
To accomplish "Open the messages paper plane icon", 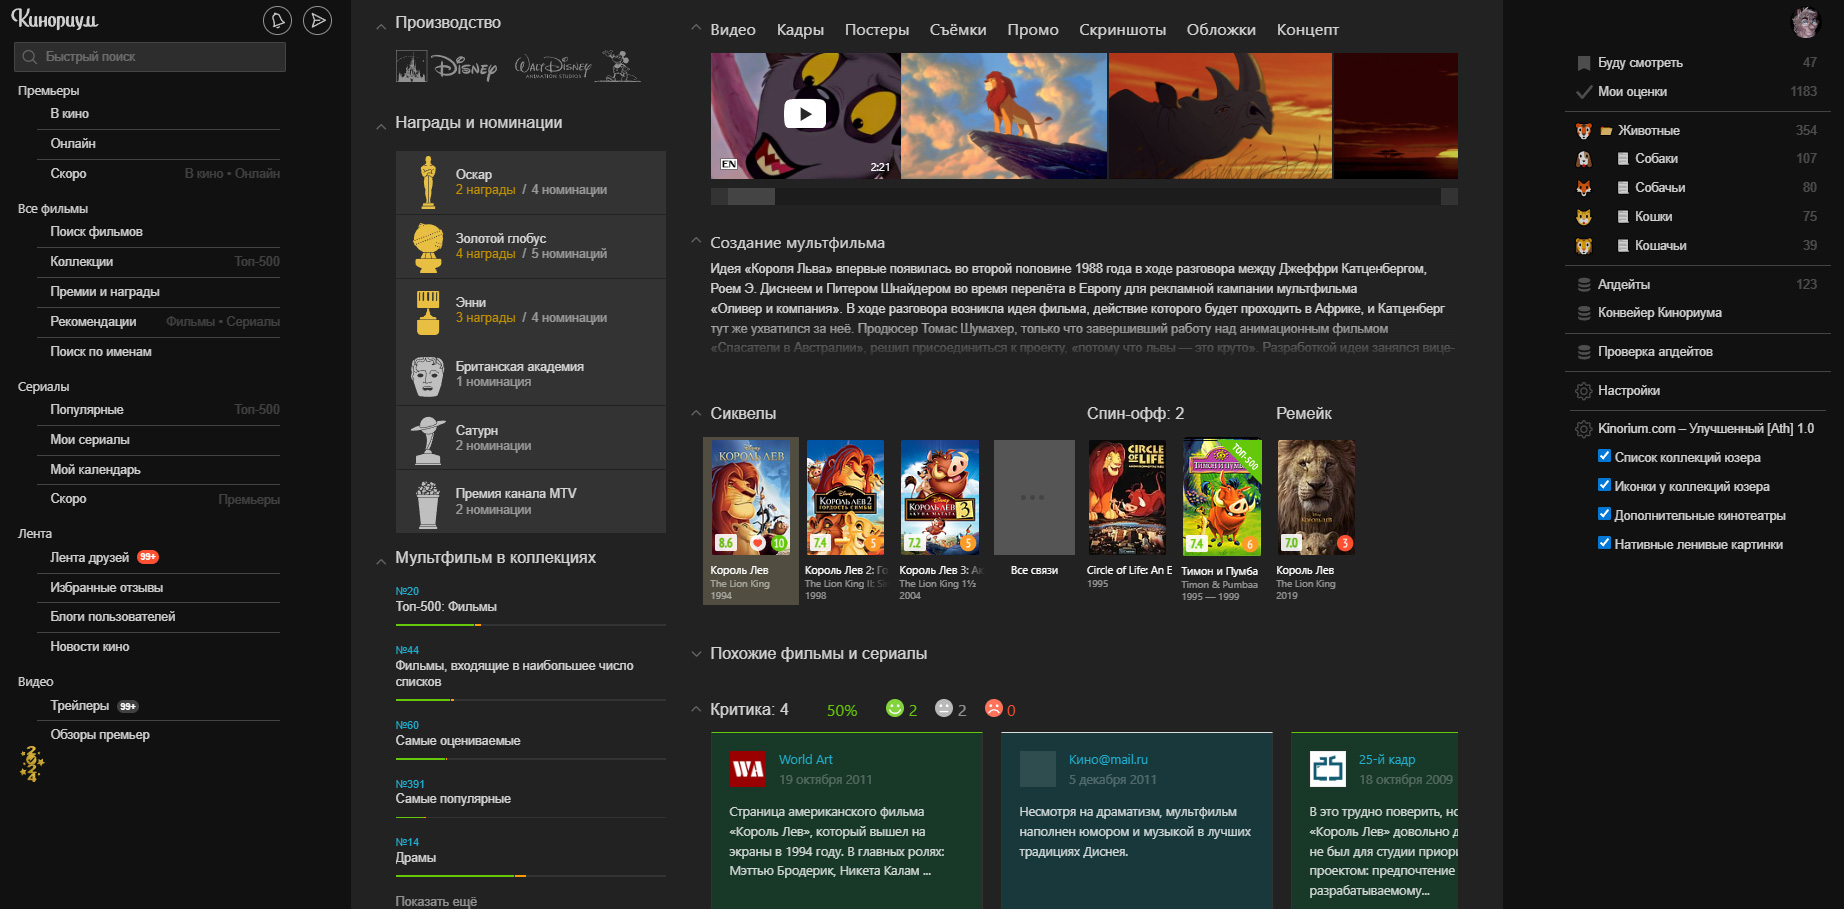I will point(317,20).
